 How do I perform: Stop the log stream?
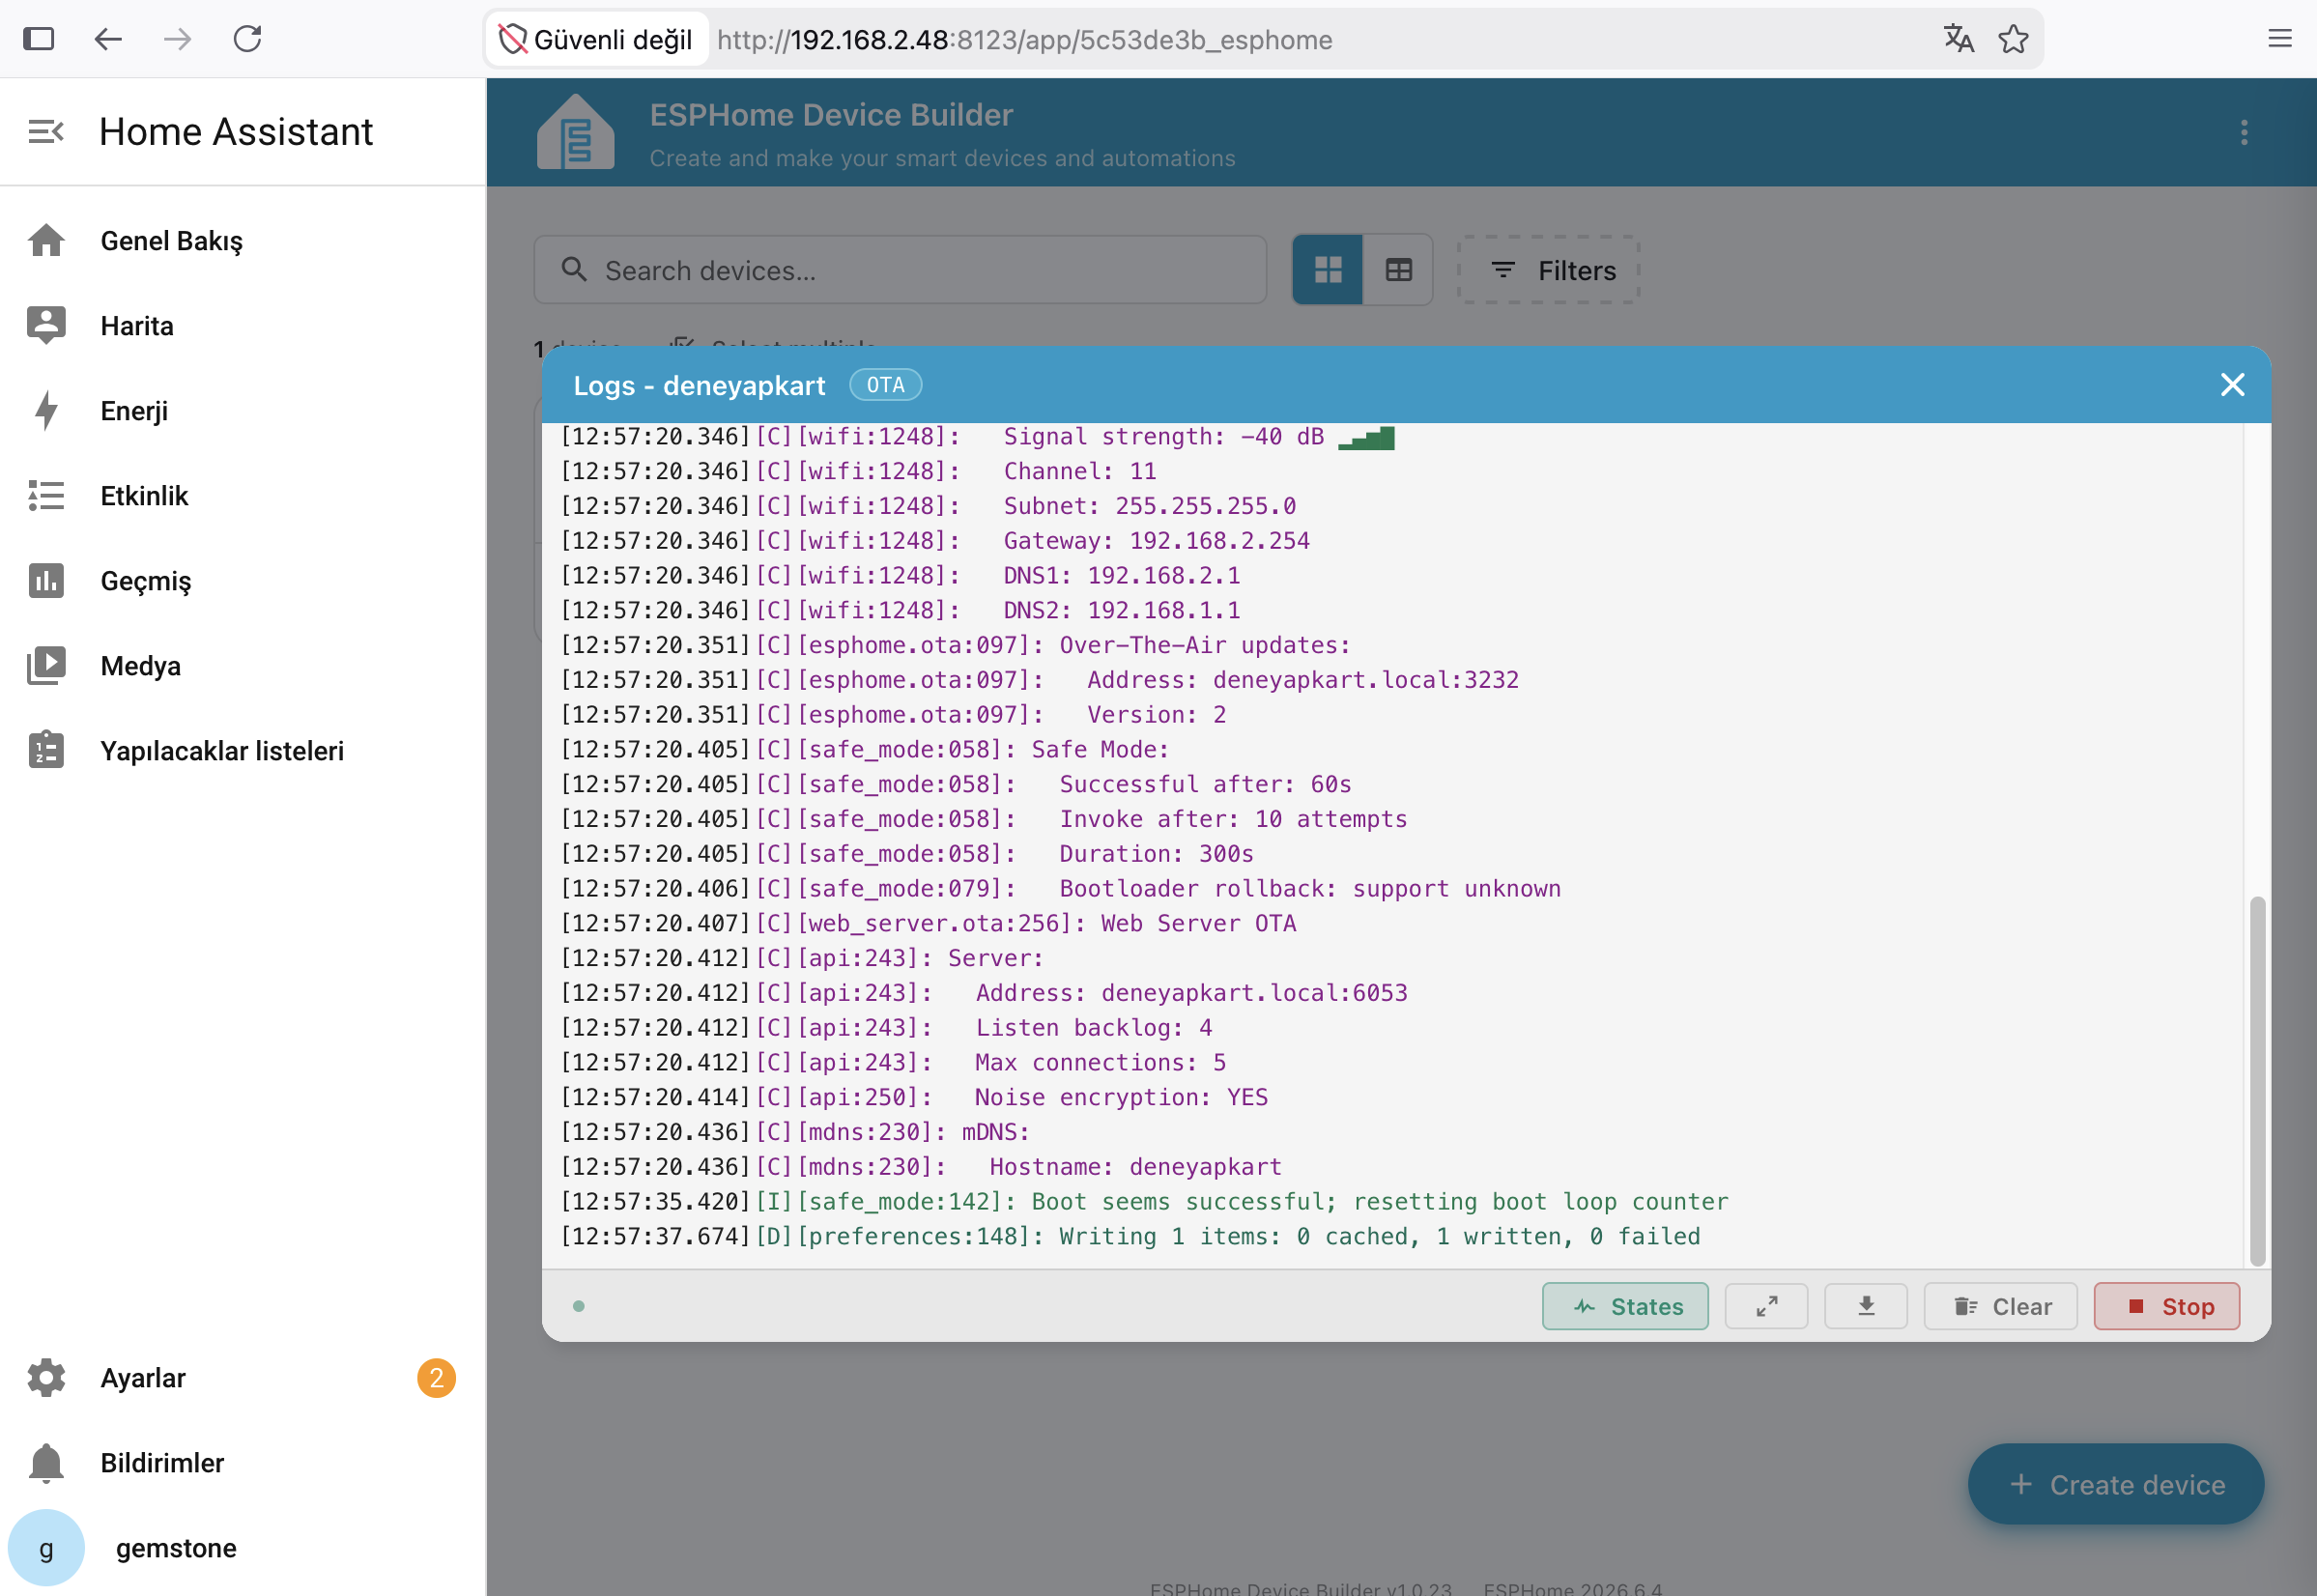tap(2167, 1306)
